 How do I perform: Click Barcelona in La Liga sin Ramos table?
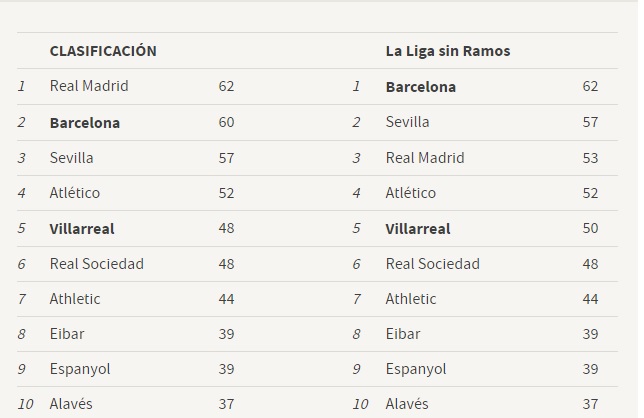(x=420, y=86)
